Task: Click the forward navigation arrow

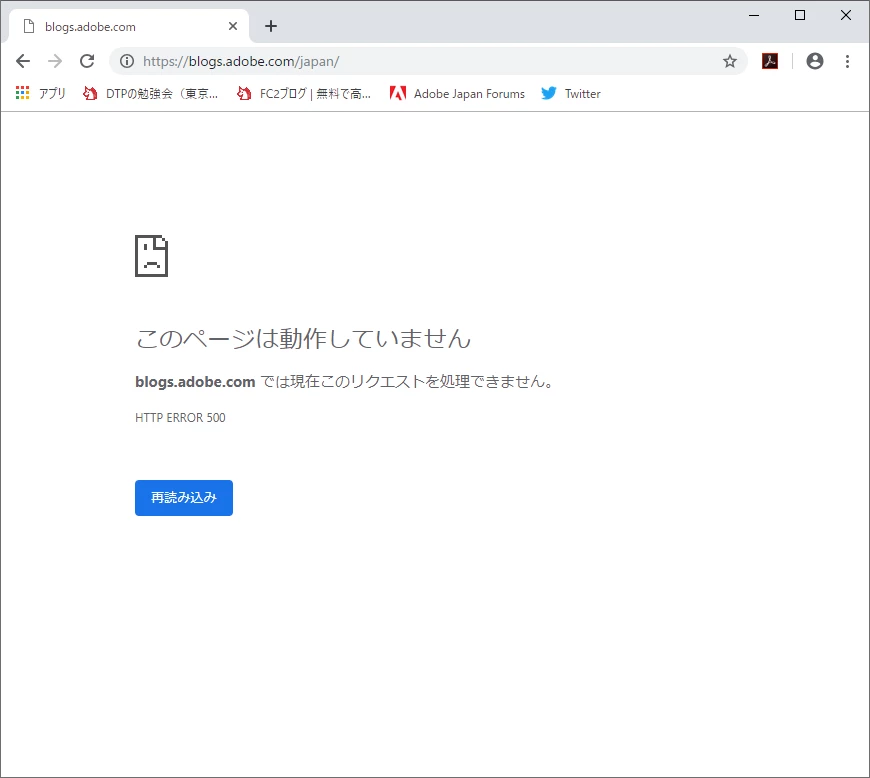Action: 55,61
